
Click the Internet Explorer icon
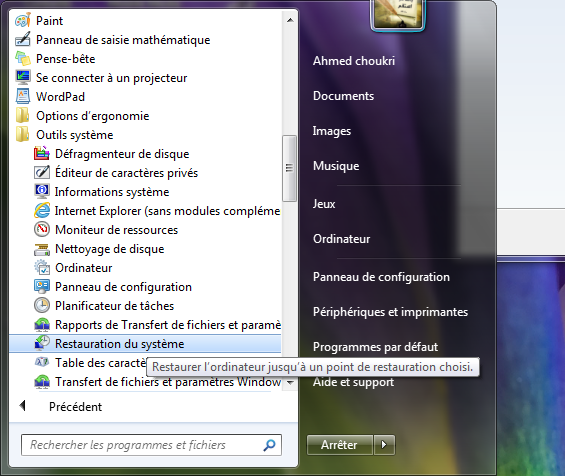click(x=42, y=210)
